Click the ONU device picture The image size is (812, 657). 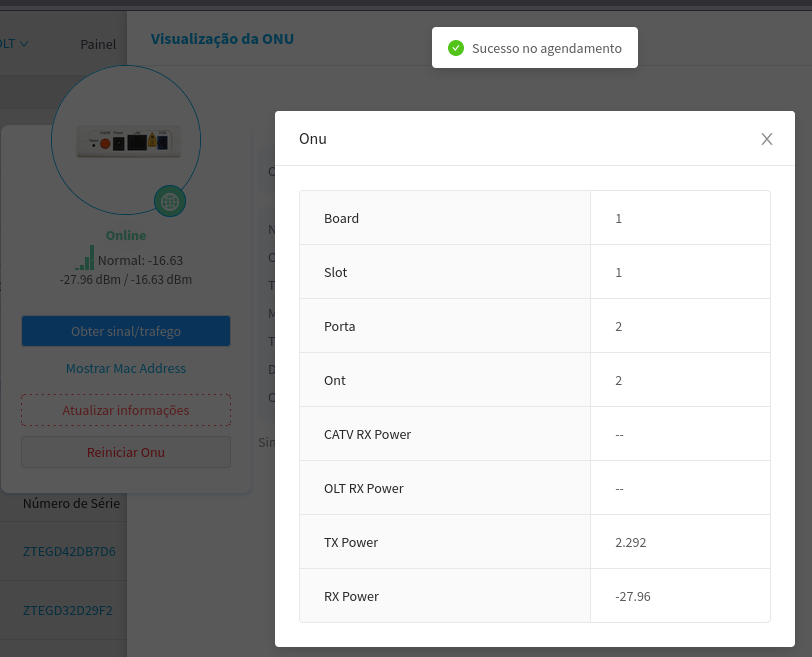pos(126,142)
